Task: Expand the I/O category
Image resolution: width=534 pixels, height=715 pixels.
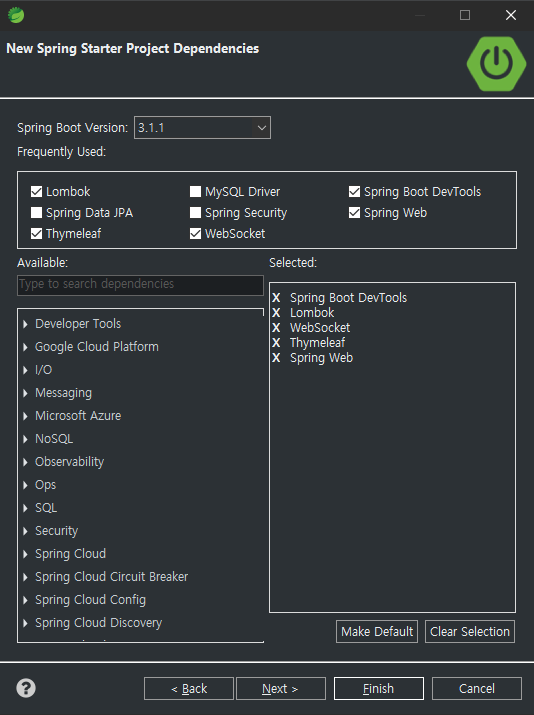Action: [26, 370]
